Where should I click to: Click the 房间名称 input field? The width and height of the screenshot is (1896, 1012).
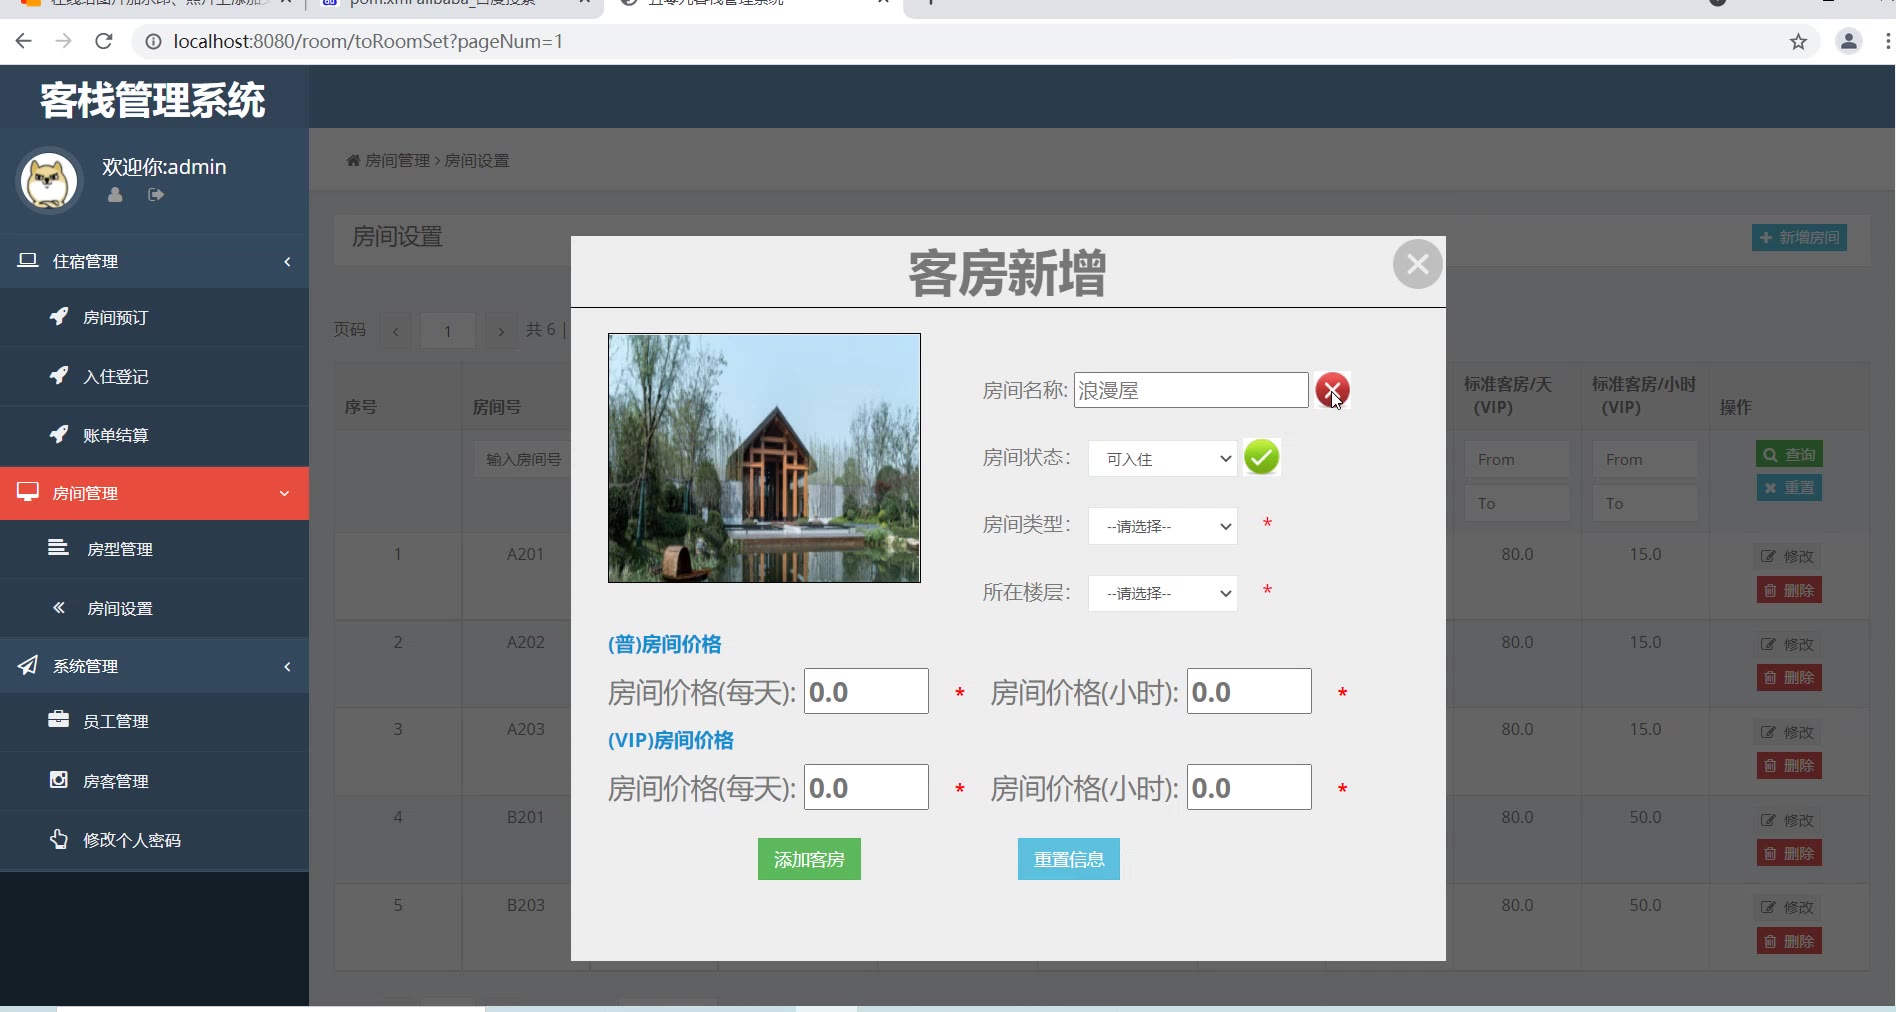click(x=1191, y=390)
